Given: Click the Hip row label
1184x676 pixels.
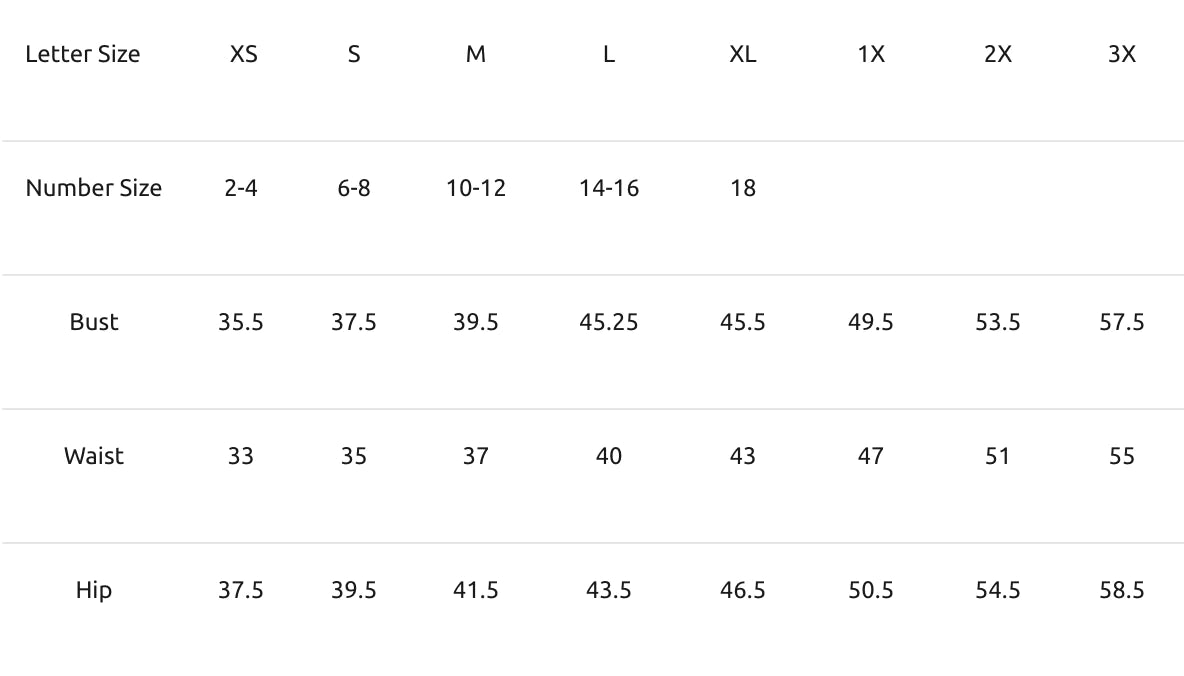Looking at the screenshot, I should click(94, 591).
